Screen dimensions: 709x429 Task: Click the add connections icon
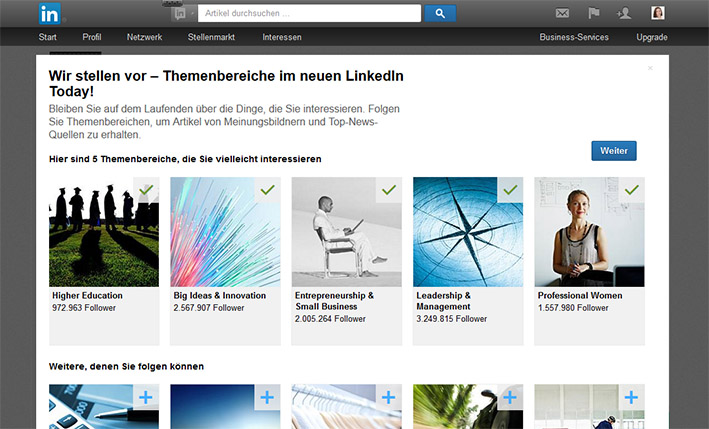coord(624,14)
